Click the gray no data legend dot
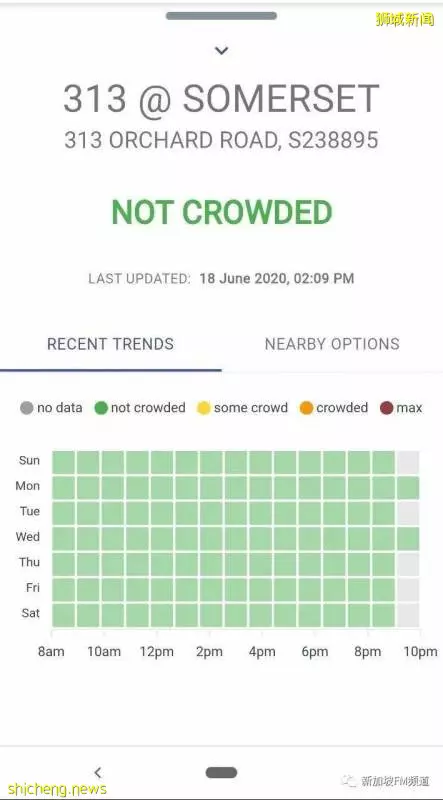The width and height of the screenshot is (443, 800). click(27, 408)
